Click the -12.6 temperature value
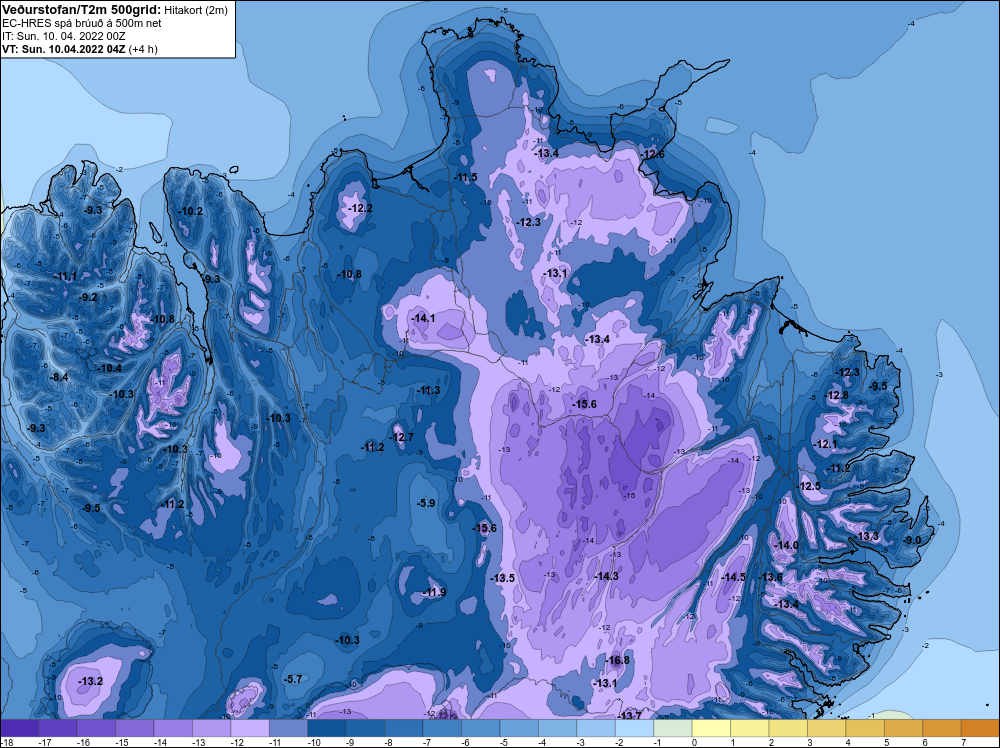Screen dimensions: 1000x748 tap(652, 154)
